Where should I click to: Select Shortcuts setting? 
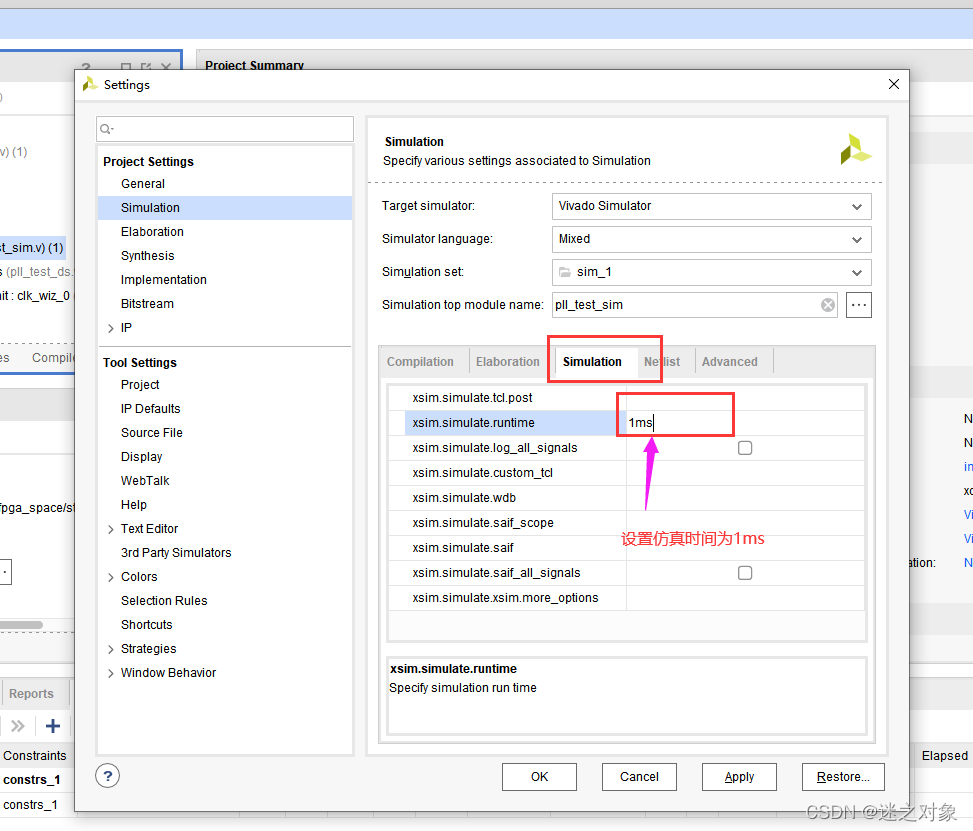coord(147,625)
